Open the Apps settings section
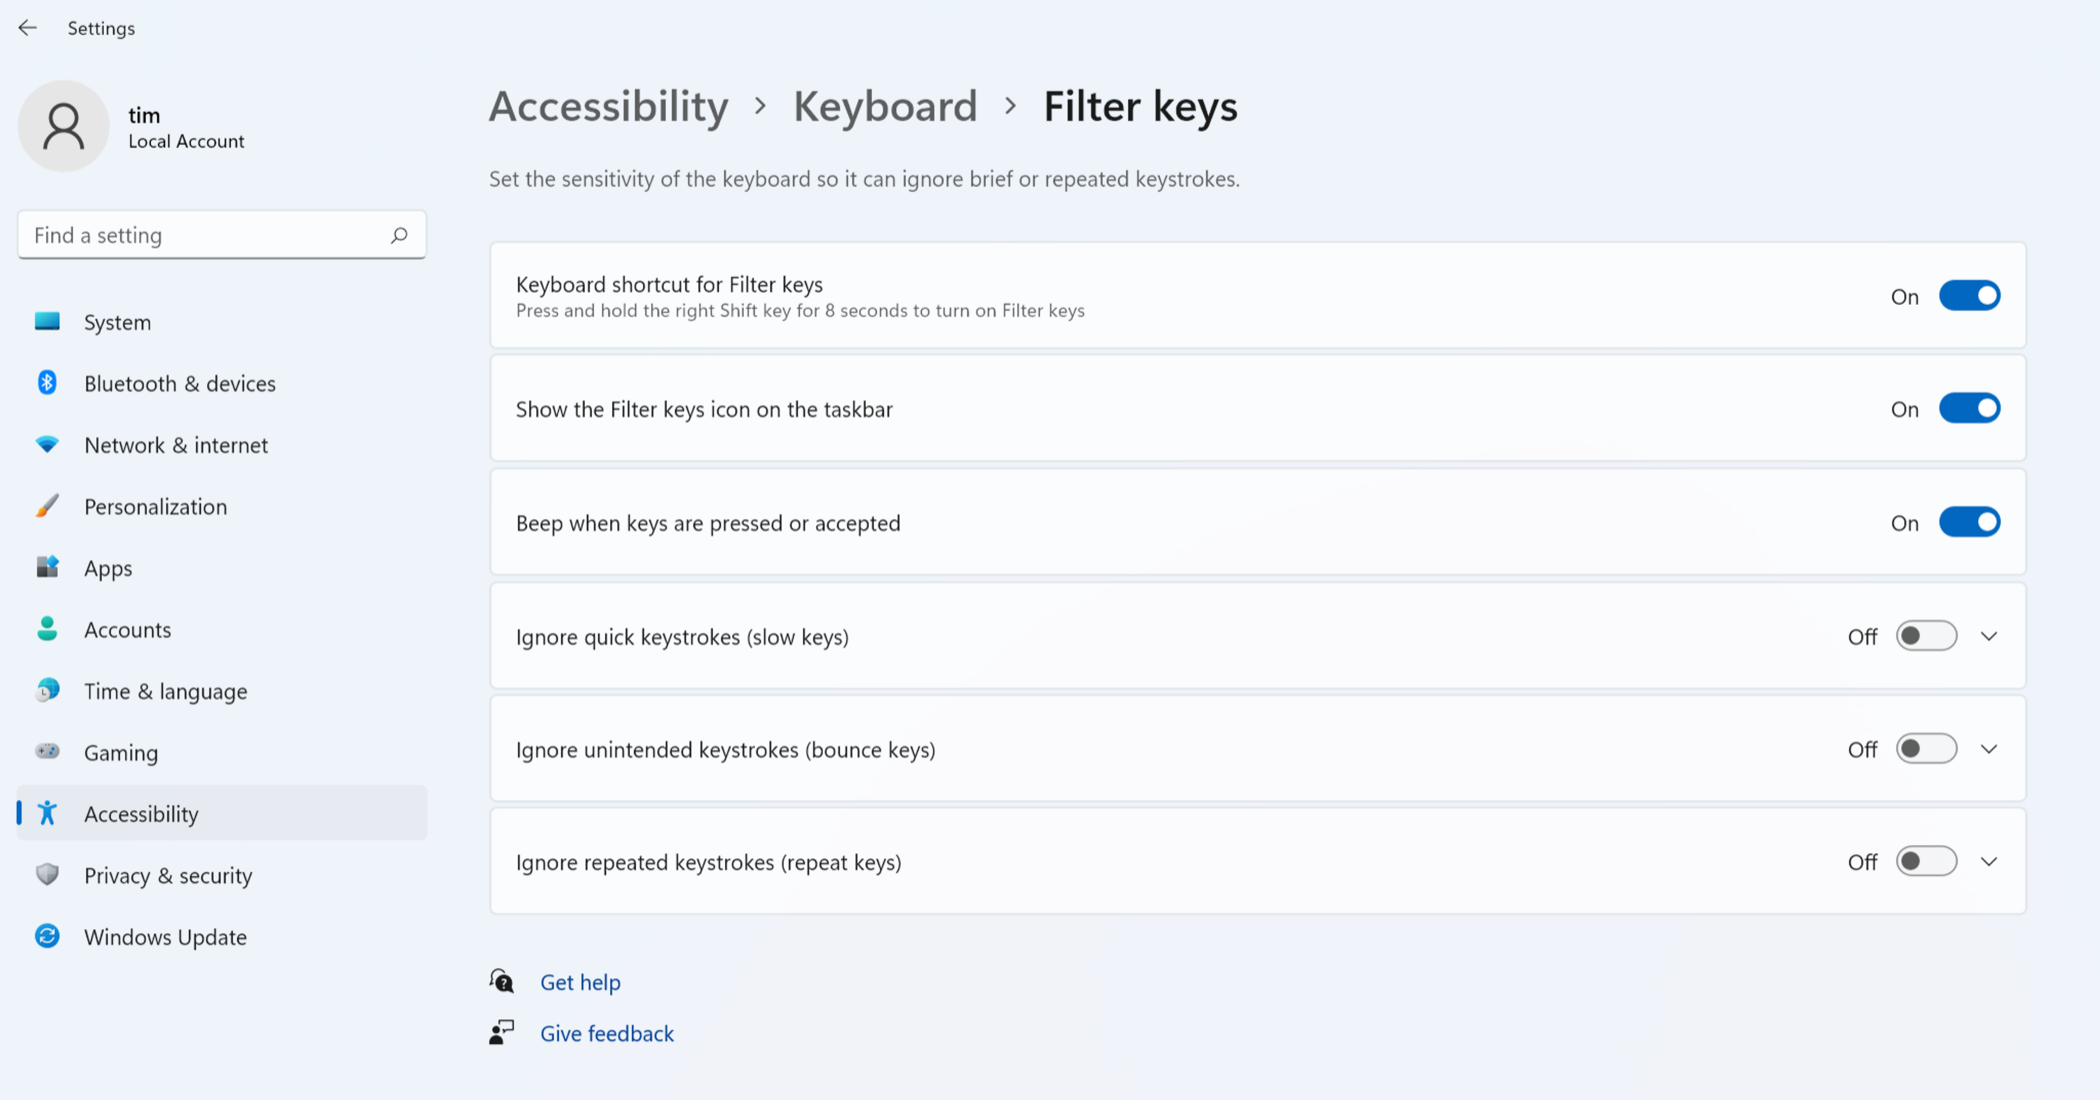 tap(108, 568)
